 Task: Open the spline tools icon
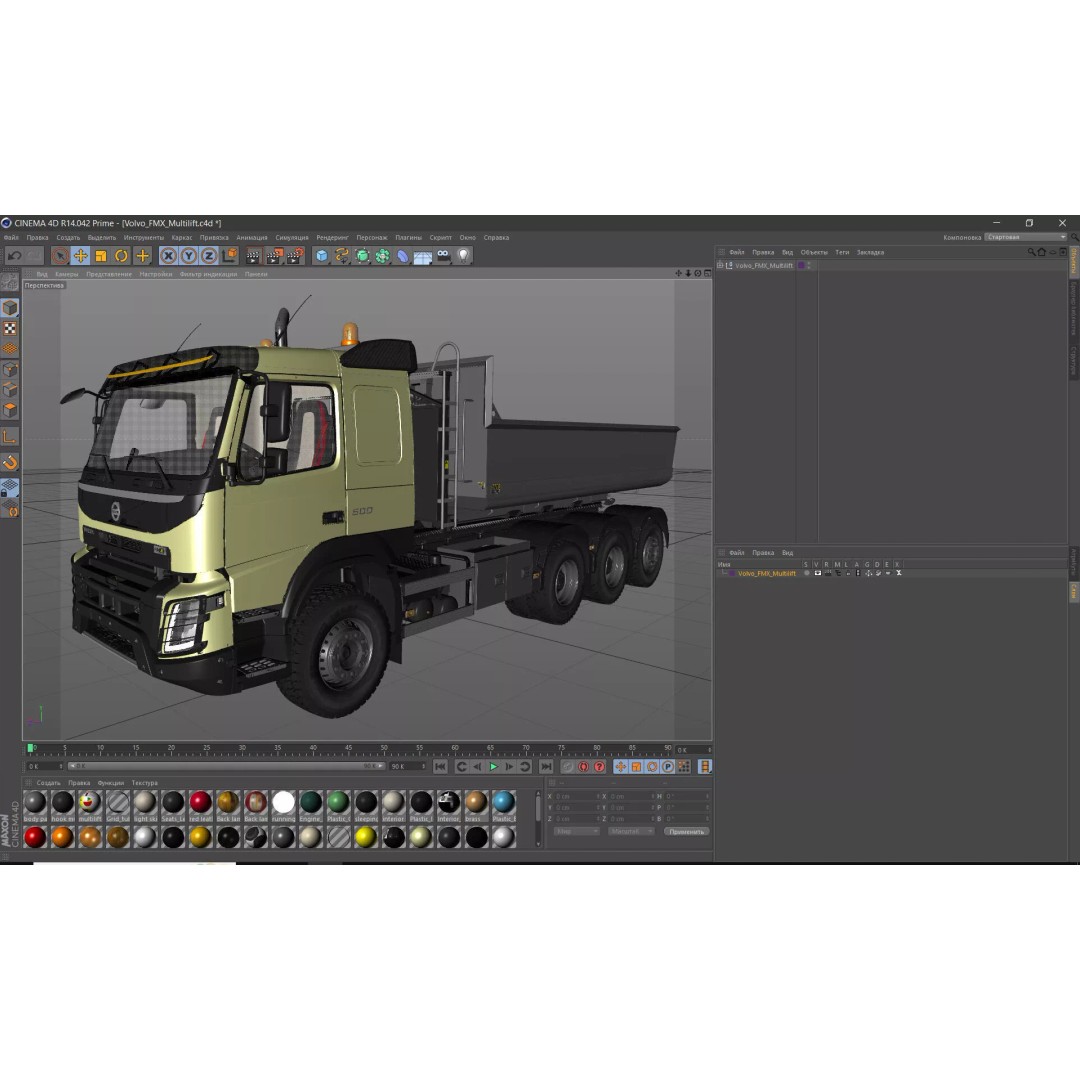[342, 256]
